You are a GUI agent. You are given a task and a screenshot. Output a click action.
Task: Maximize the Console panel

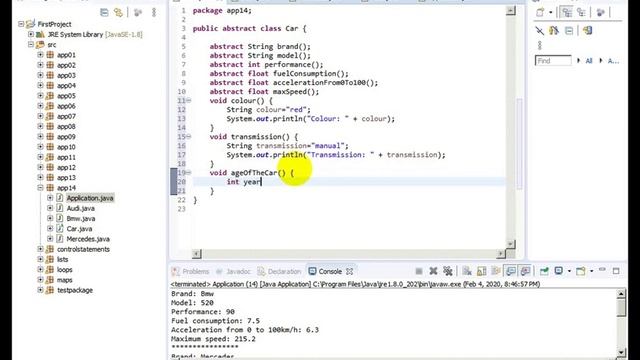tap(616, 271)
